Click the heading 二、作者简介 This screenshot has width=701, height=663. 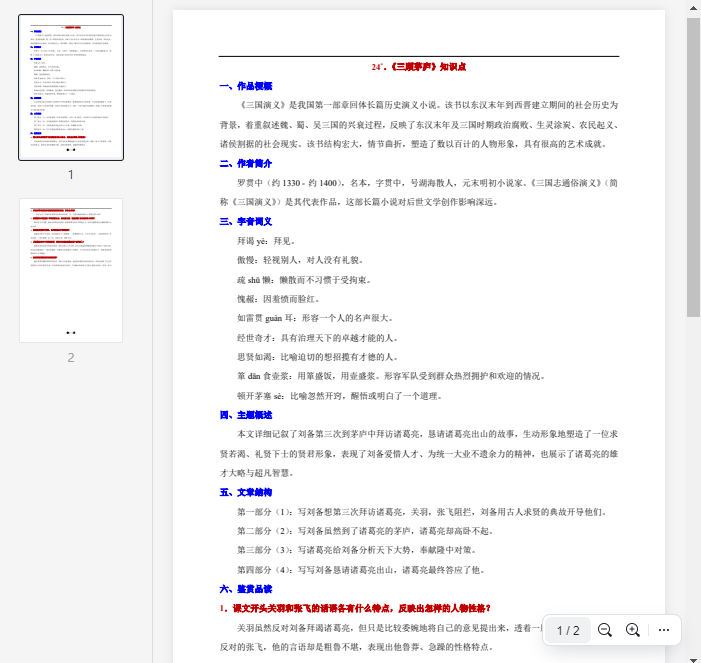tap(245, 164)
